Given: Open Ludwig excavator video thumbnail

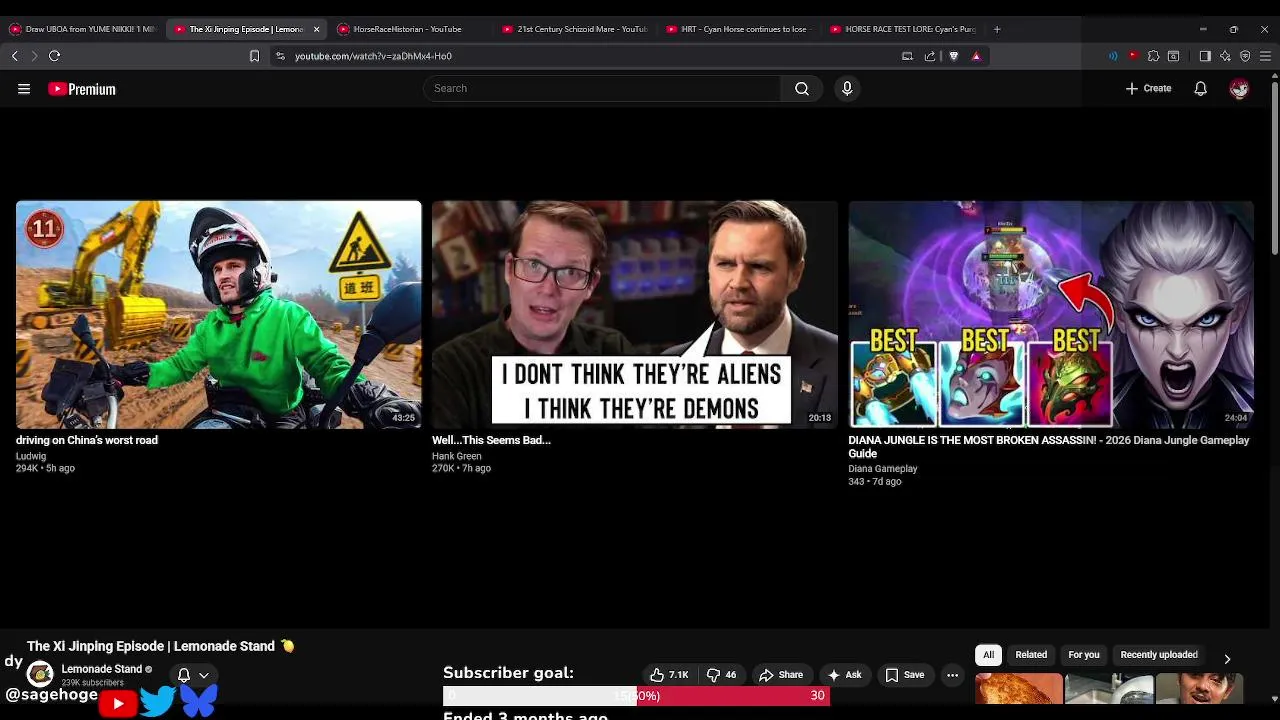Looking at the screenshot, I should [218, 315].
